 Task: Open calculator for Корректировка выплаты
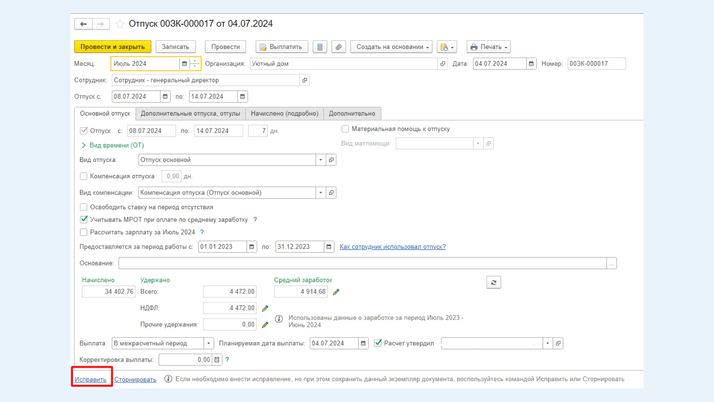[217, 360]
